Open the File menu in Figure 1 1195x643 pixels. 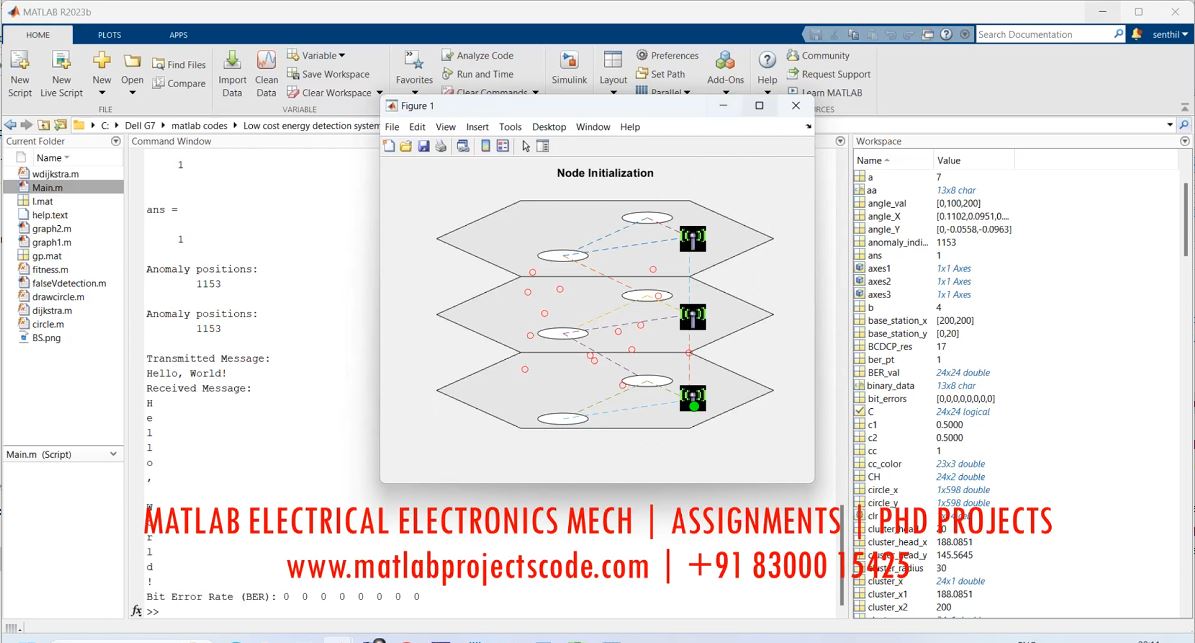(392, 127)
